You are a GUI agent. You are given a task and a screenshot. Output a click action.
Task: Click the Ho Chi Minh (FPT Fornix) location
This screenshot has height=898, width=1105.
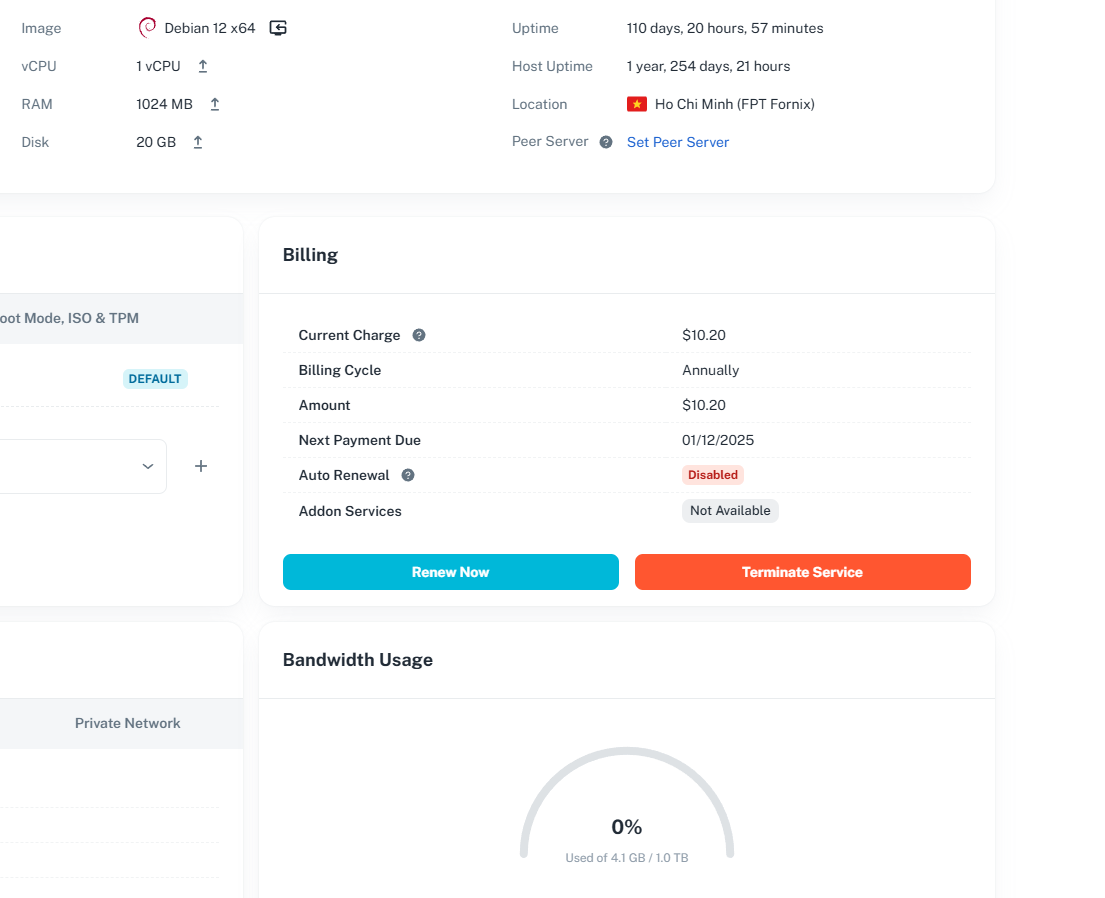click(735, 104)
